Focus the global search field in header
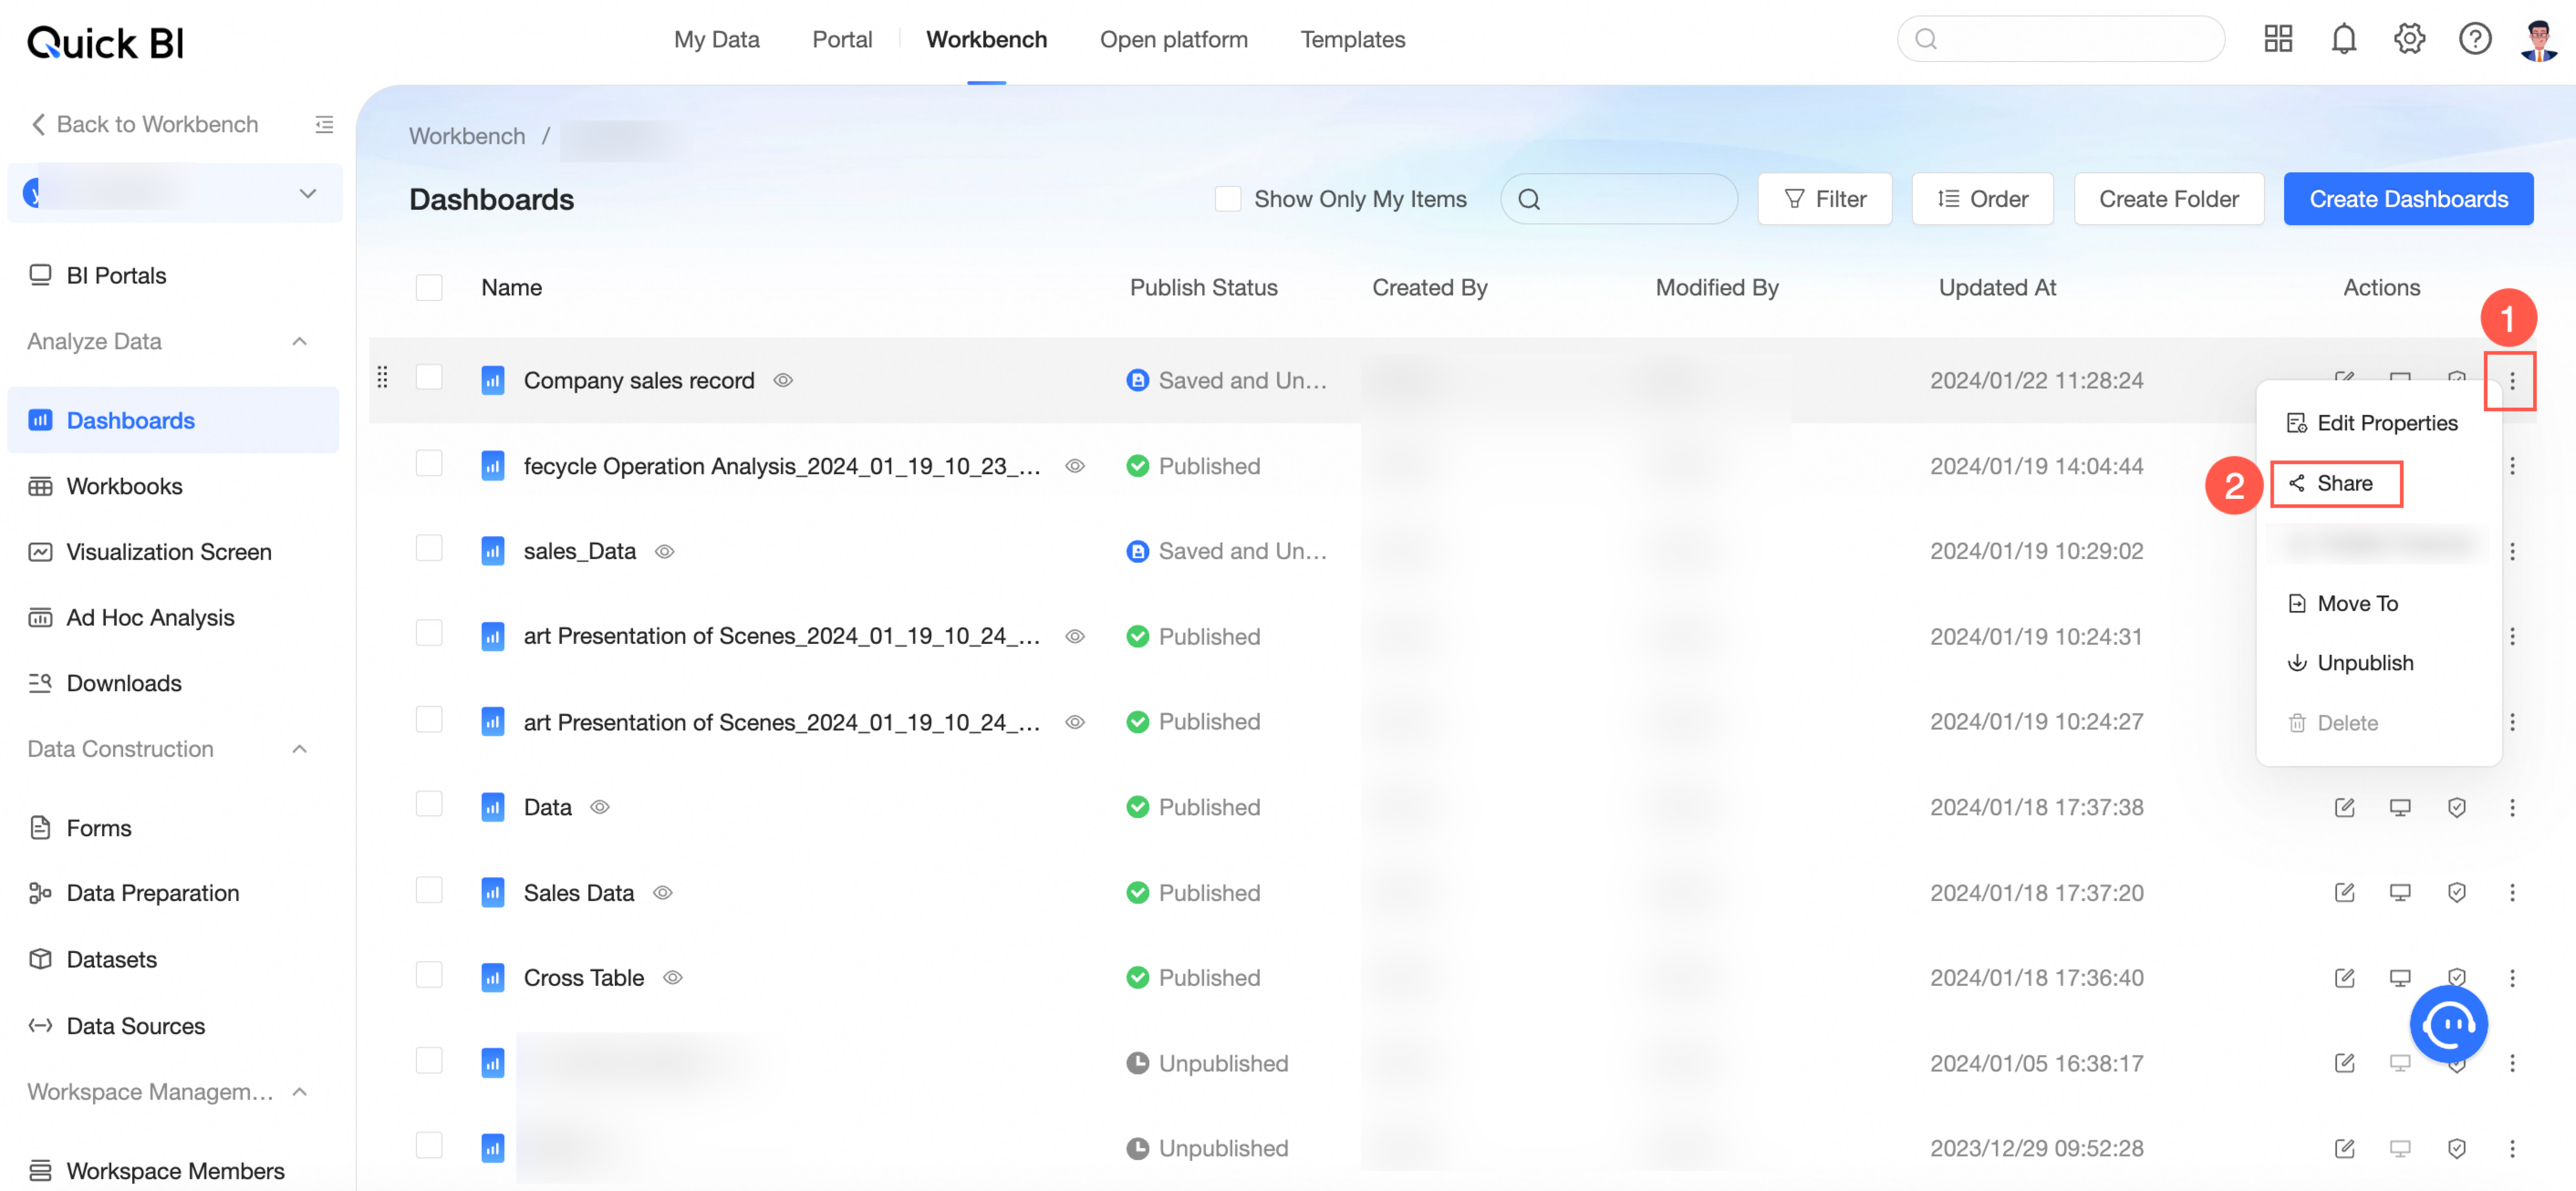 tap(2060, 39)
